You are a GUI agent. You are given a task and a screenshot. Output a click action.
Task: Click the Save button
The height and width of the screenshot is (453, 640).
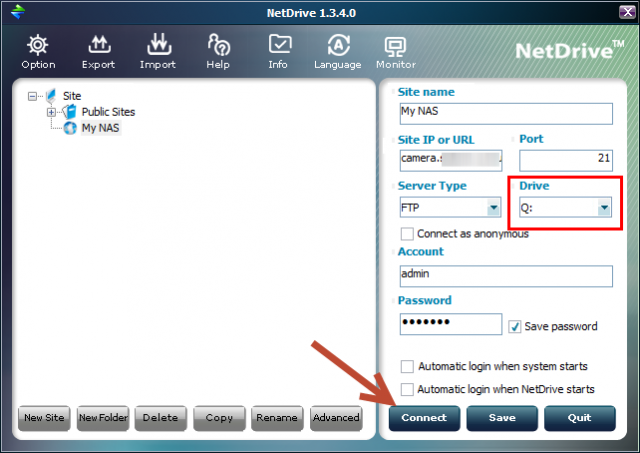502,418
